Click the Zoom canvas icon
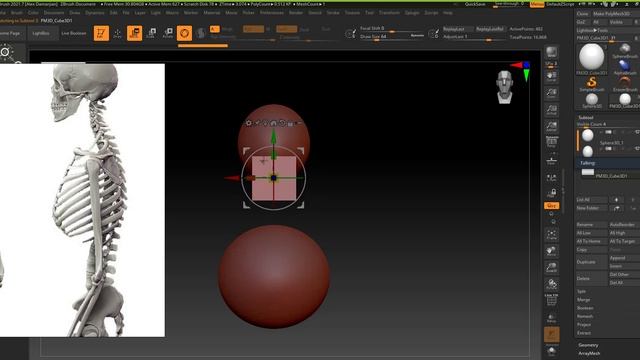The image size is (640, 360). point(551,93)
